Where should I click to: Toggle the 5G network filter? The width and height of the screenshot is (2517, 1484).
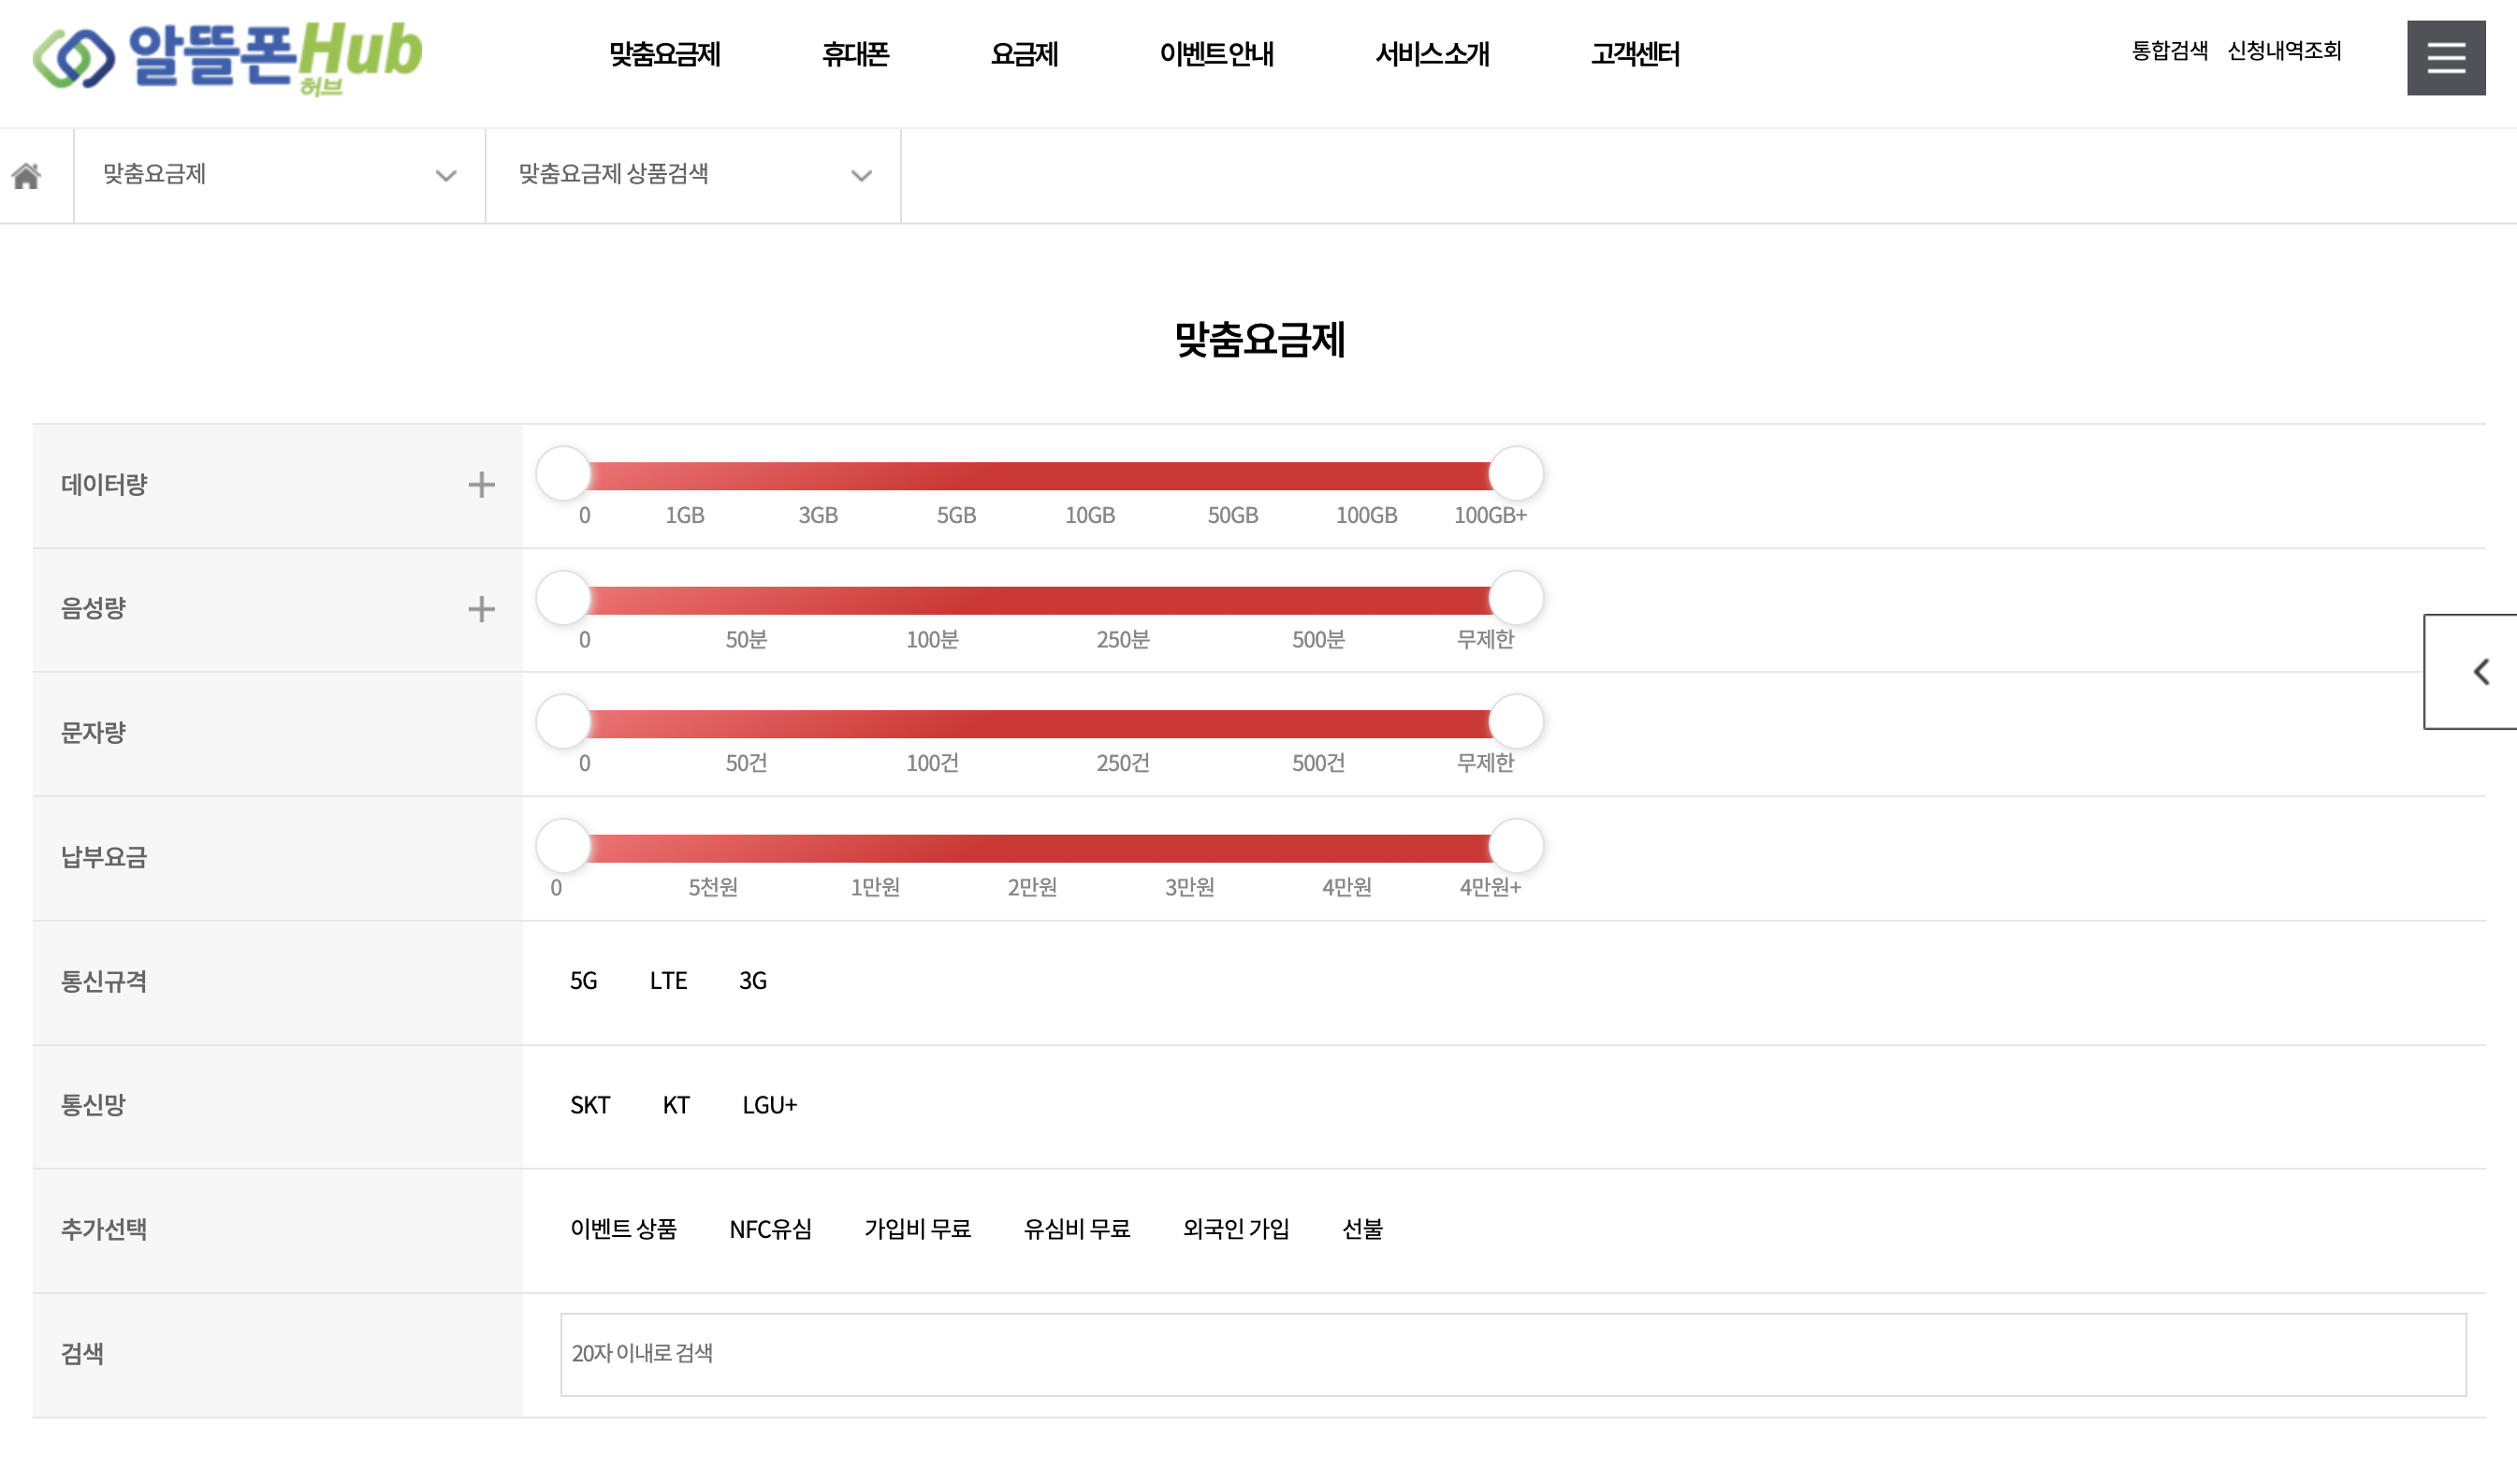[x=583, y=981]
